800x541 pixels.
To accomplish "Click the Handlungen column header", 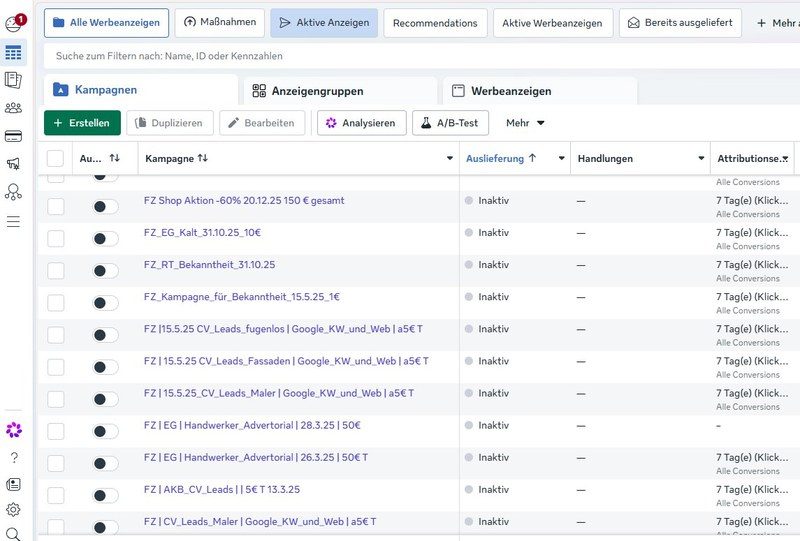I will coord(605,159).
